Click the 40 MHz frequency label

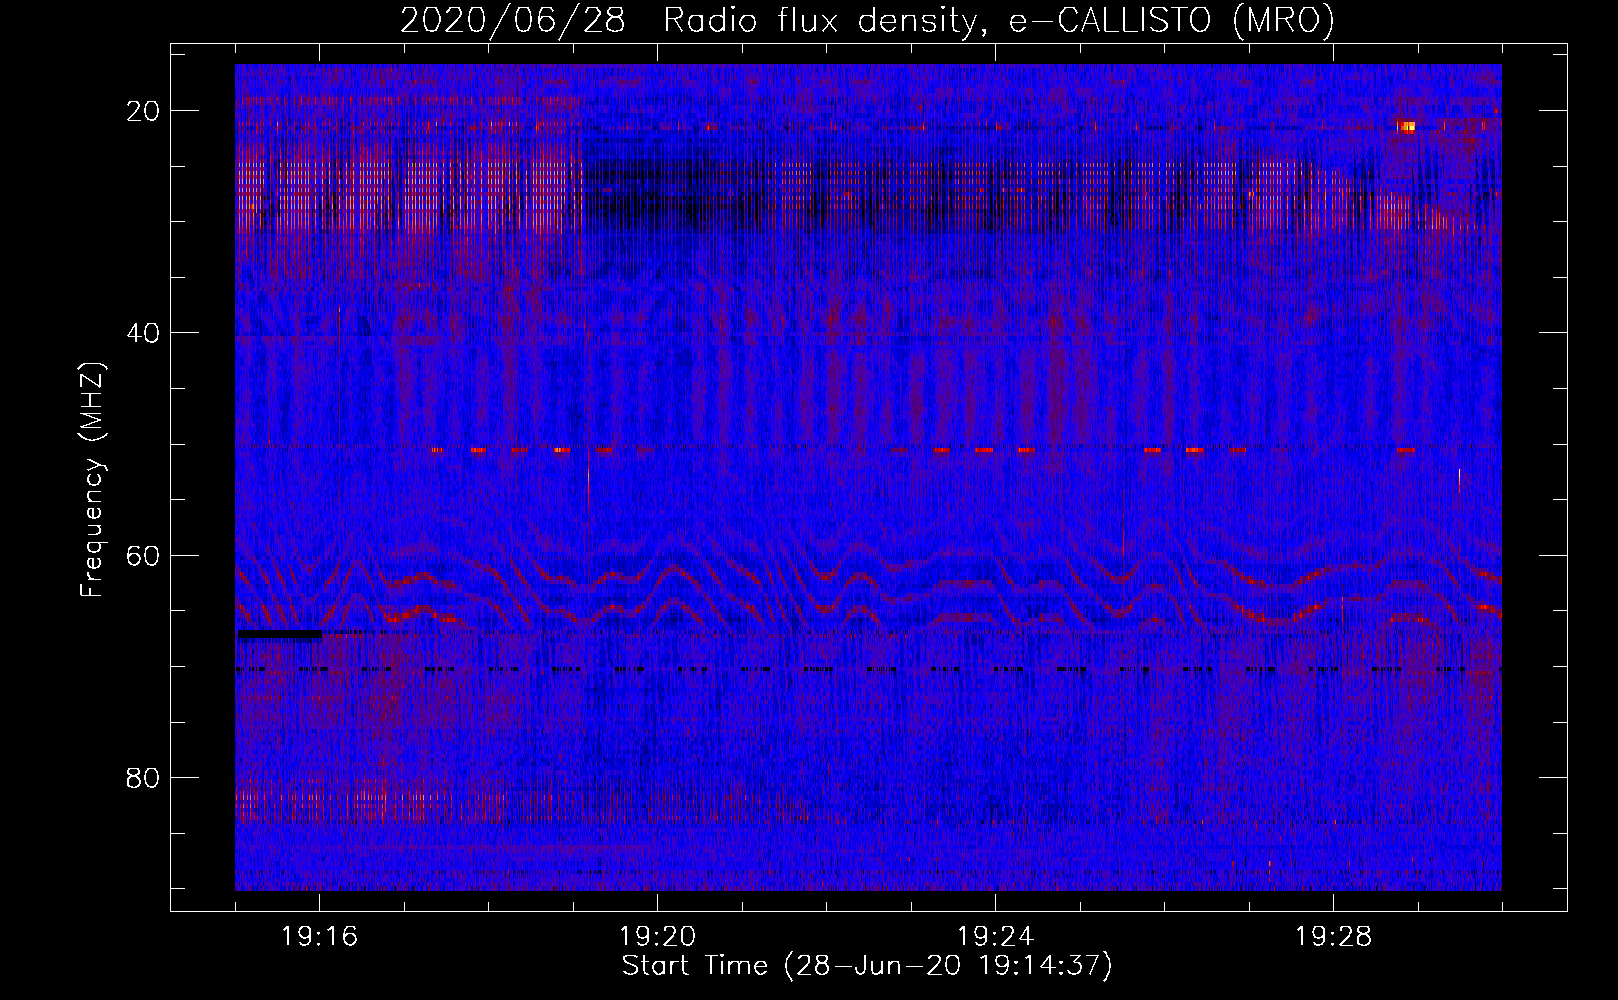click(143, 333)
